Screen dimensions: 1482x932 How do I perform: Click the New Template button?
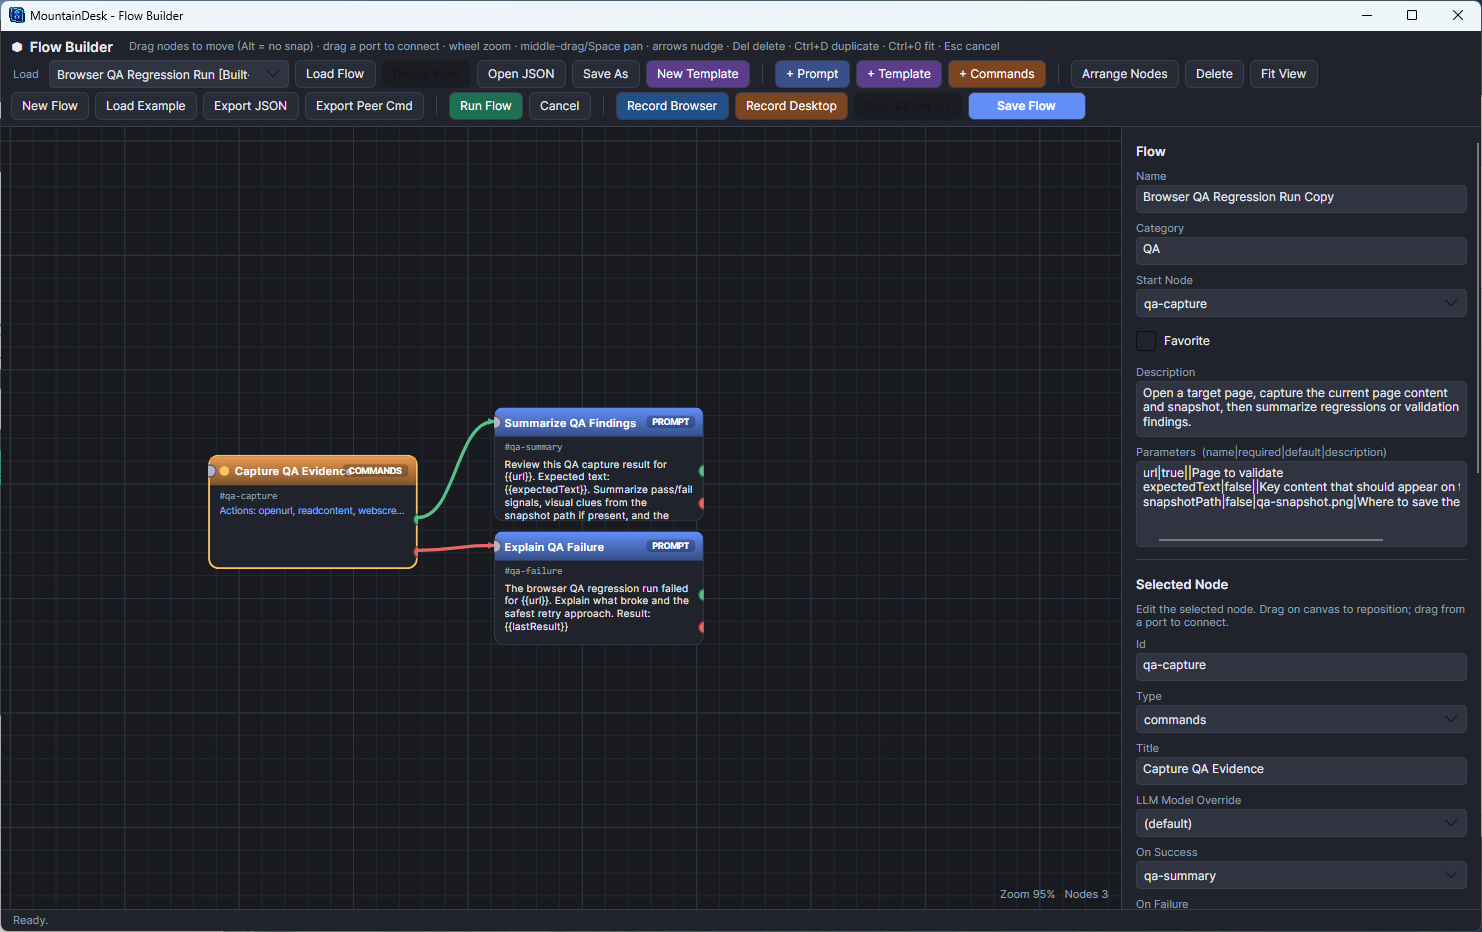(698, 74)
